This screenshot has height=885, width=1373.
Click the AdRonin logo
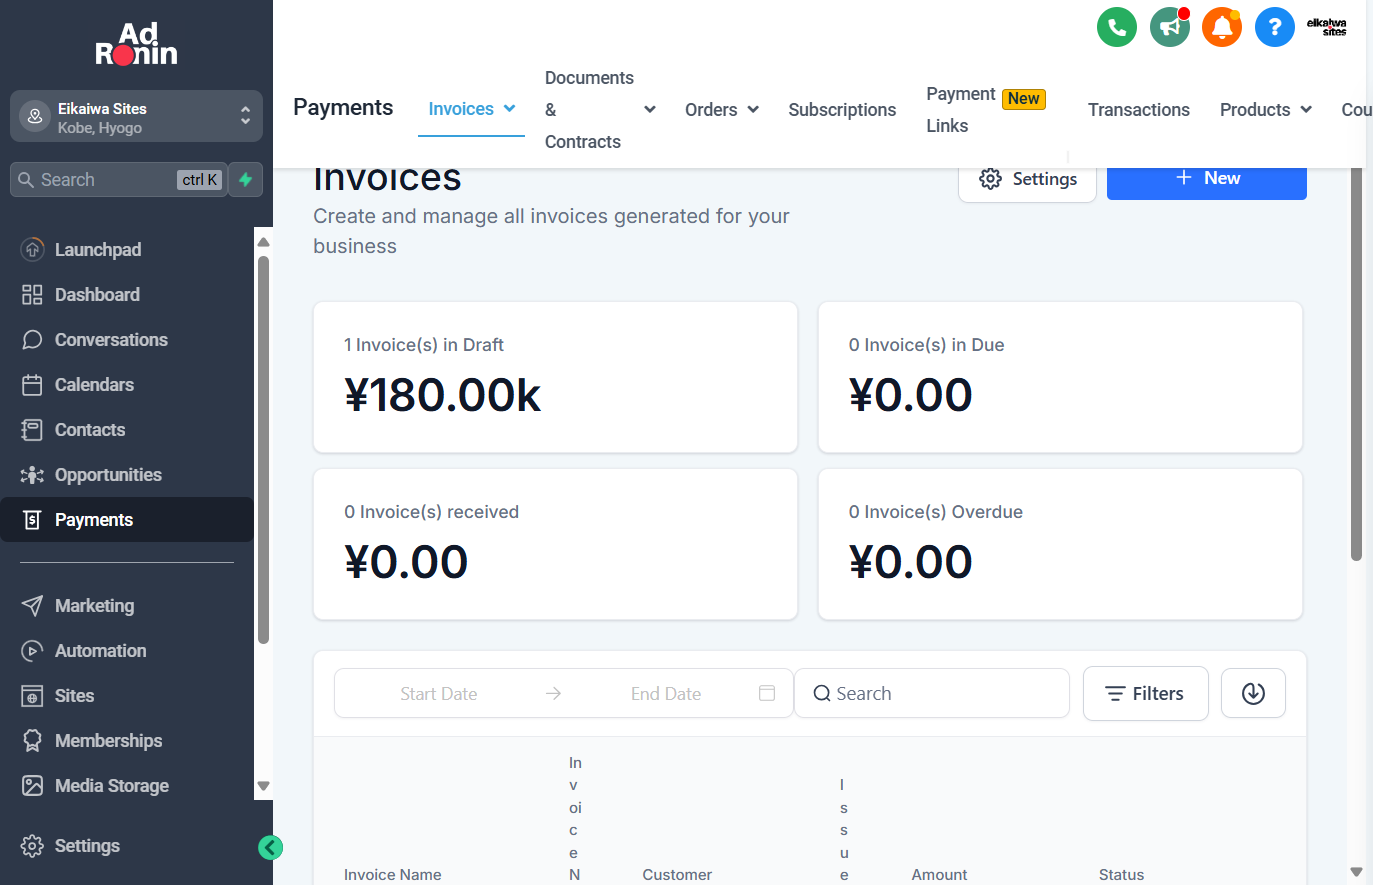click(136, 44)
